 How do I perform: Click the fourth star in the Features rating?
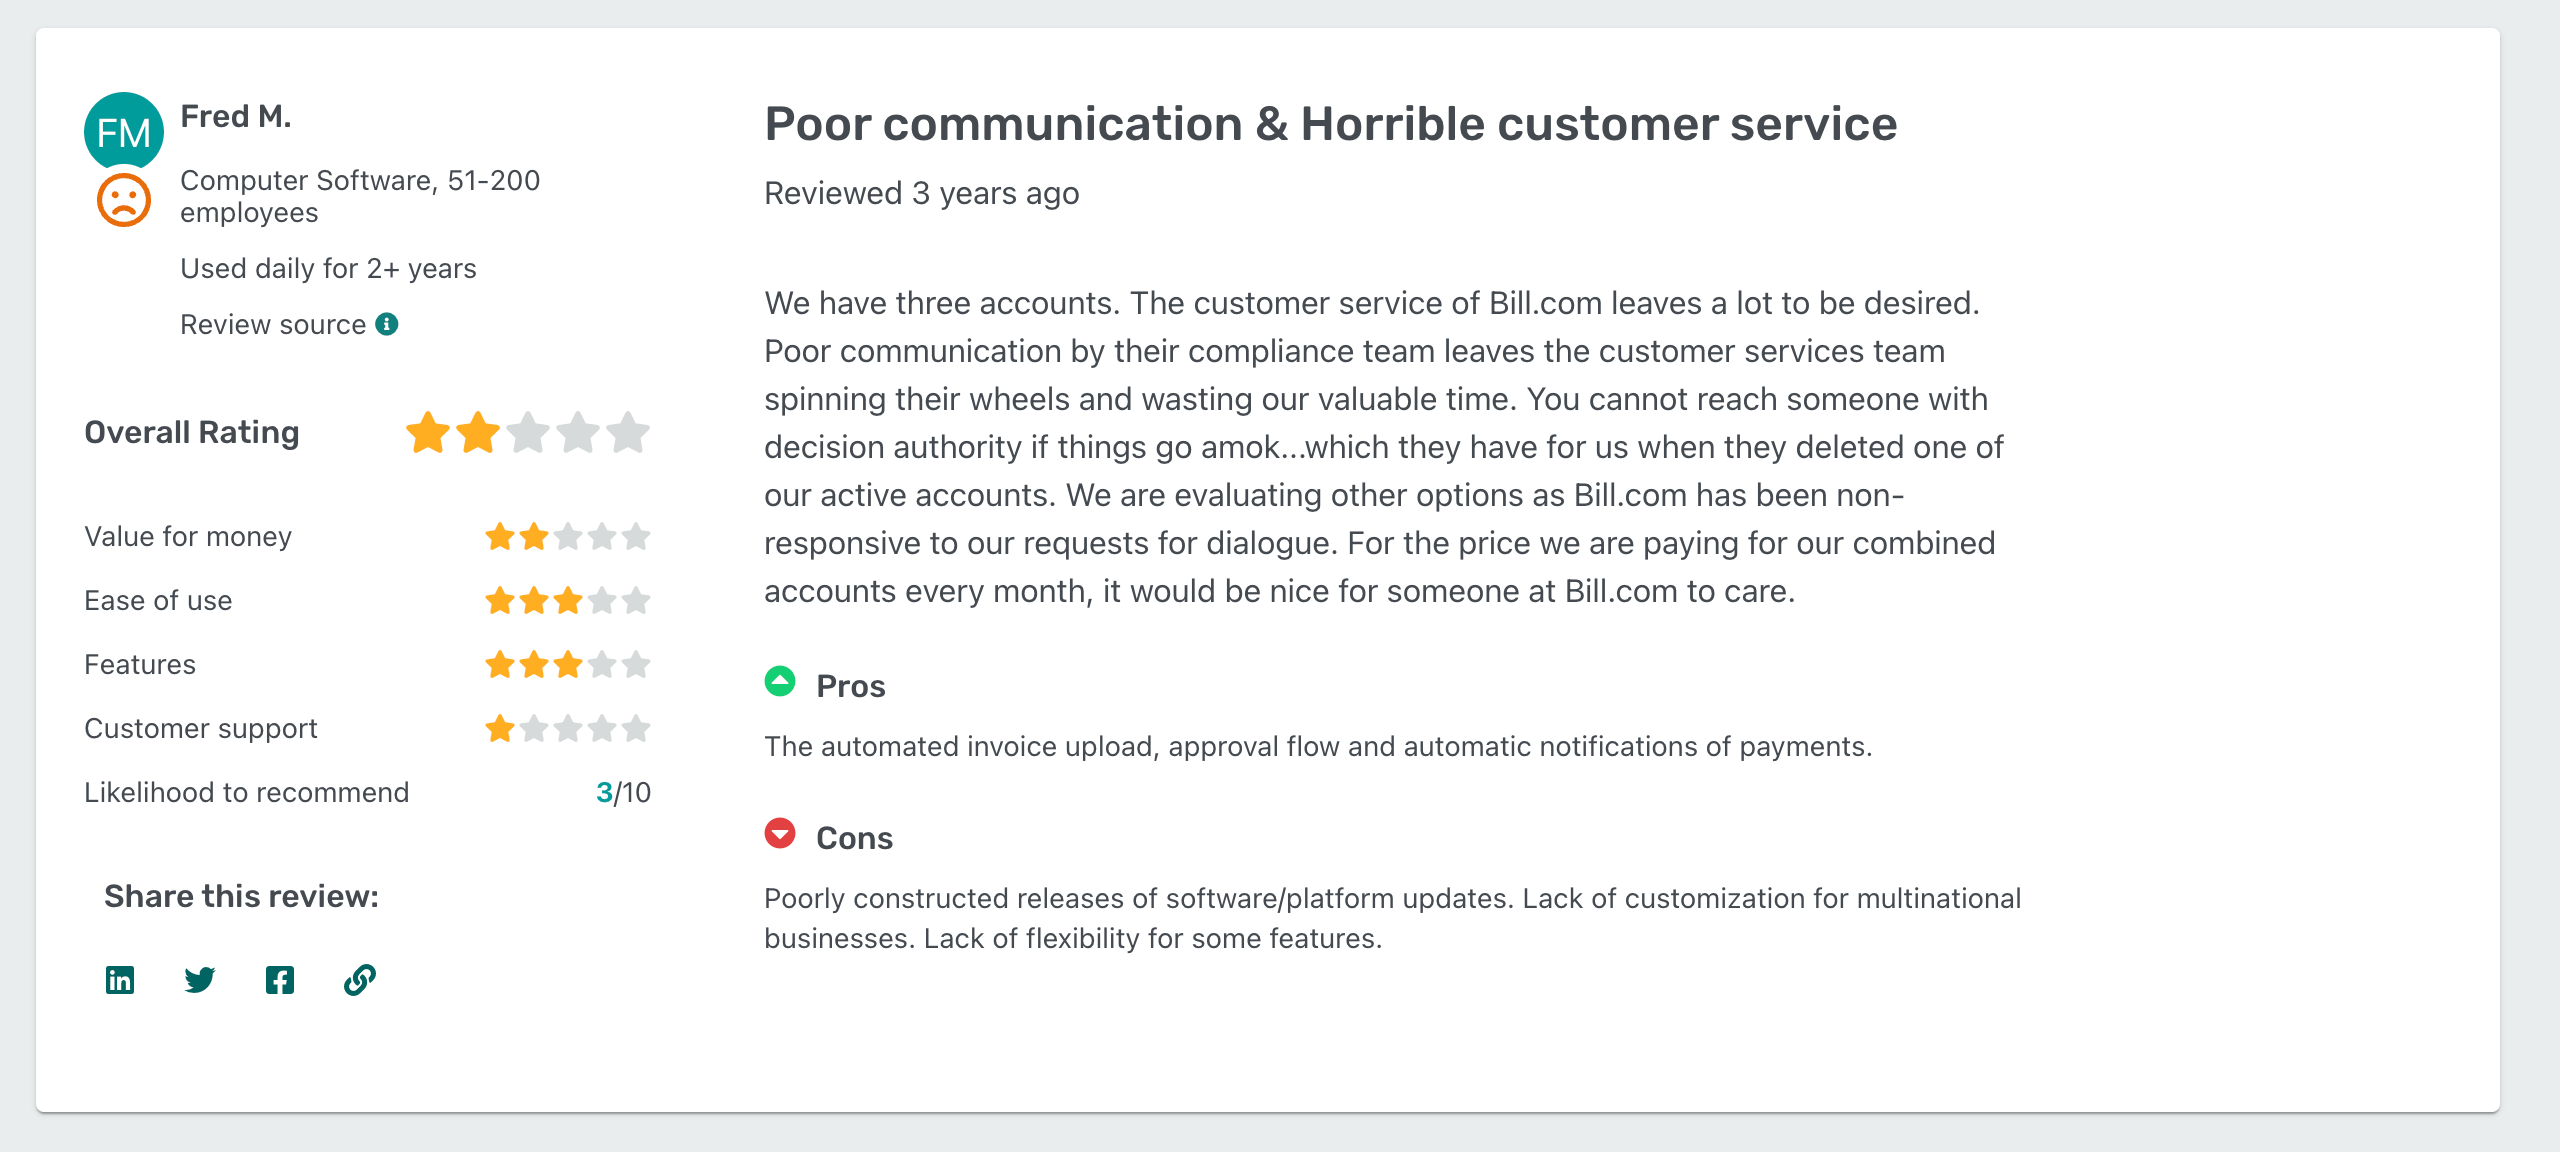[602, 664]
